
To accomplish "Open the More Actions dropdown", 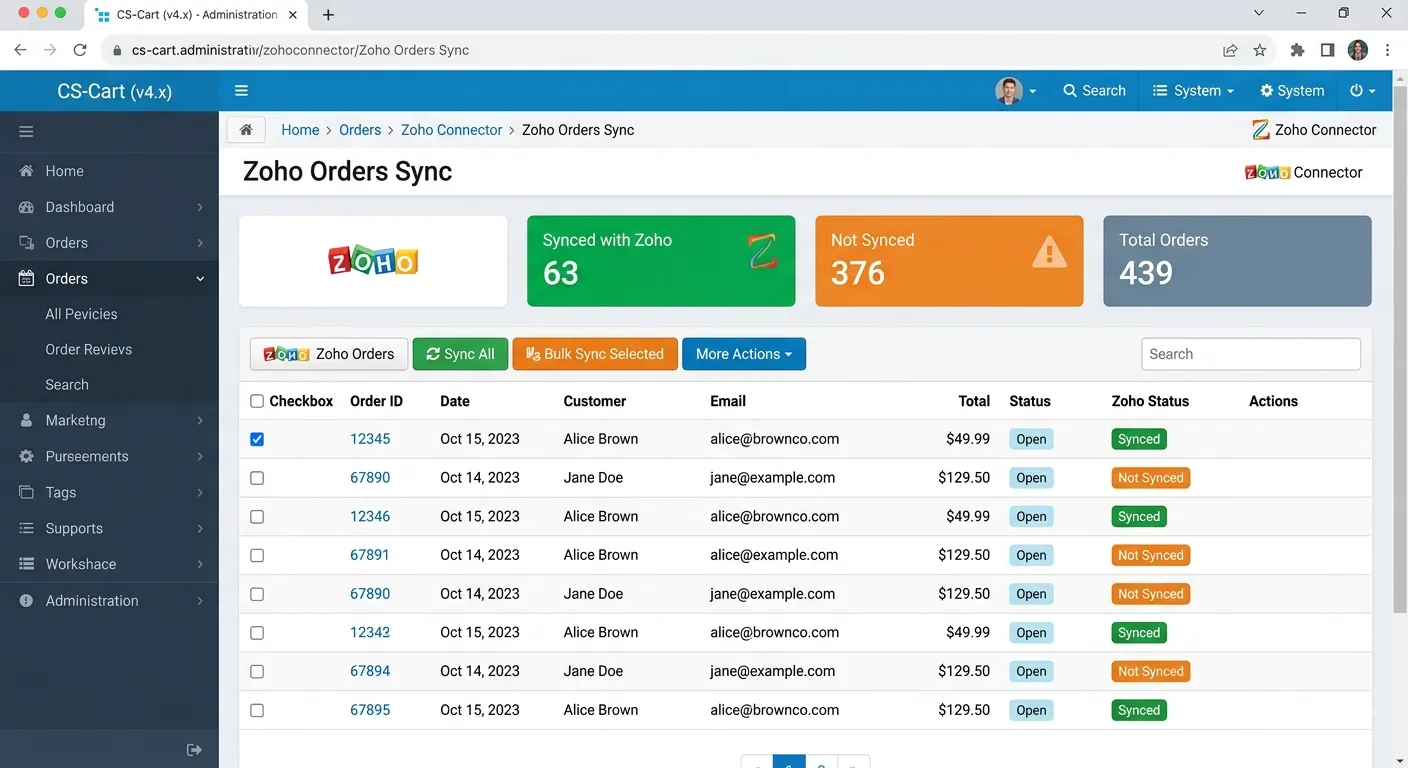I will (744, 354).
